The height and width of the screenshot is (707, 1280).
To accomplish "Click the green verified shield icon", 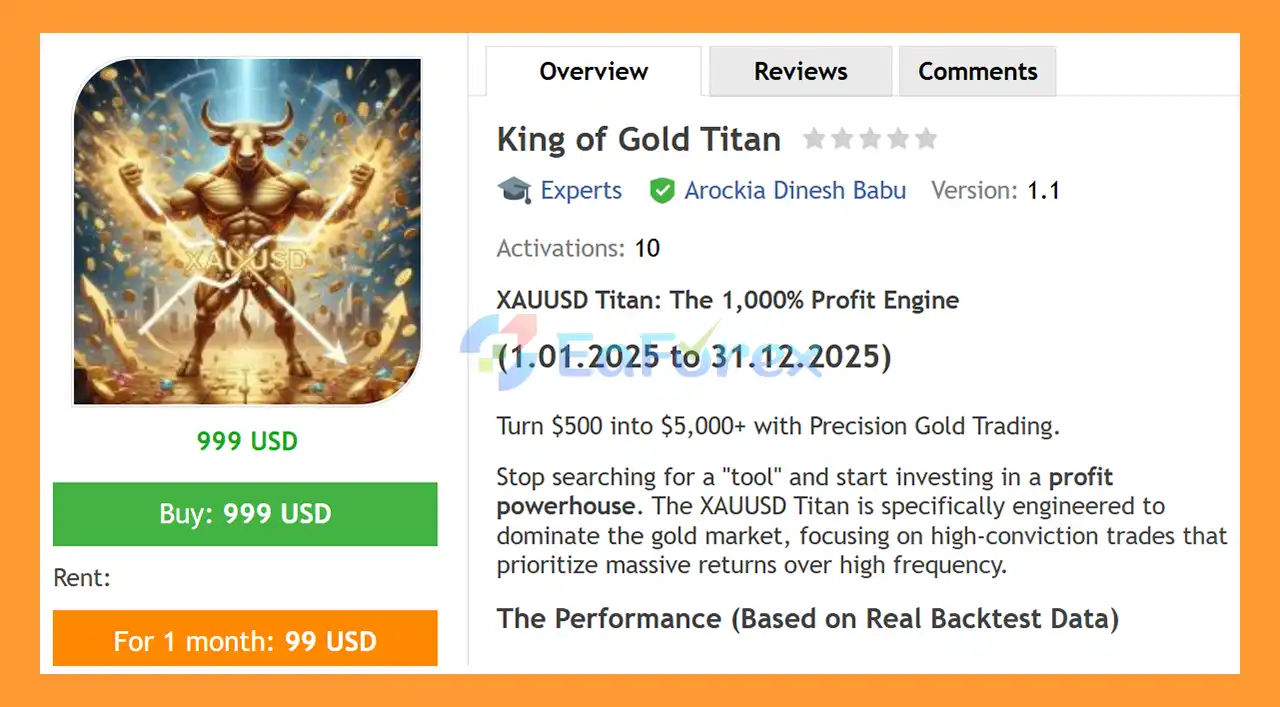I will (x=662, y=190).
